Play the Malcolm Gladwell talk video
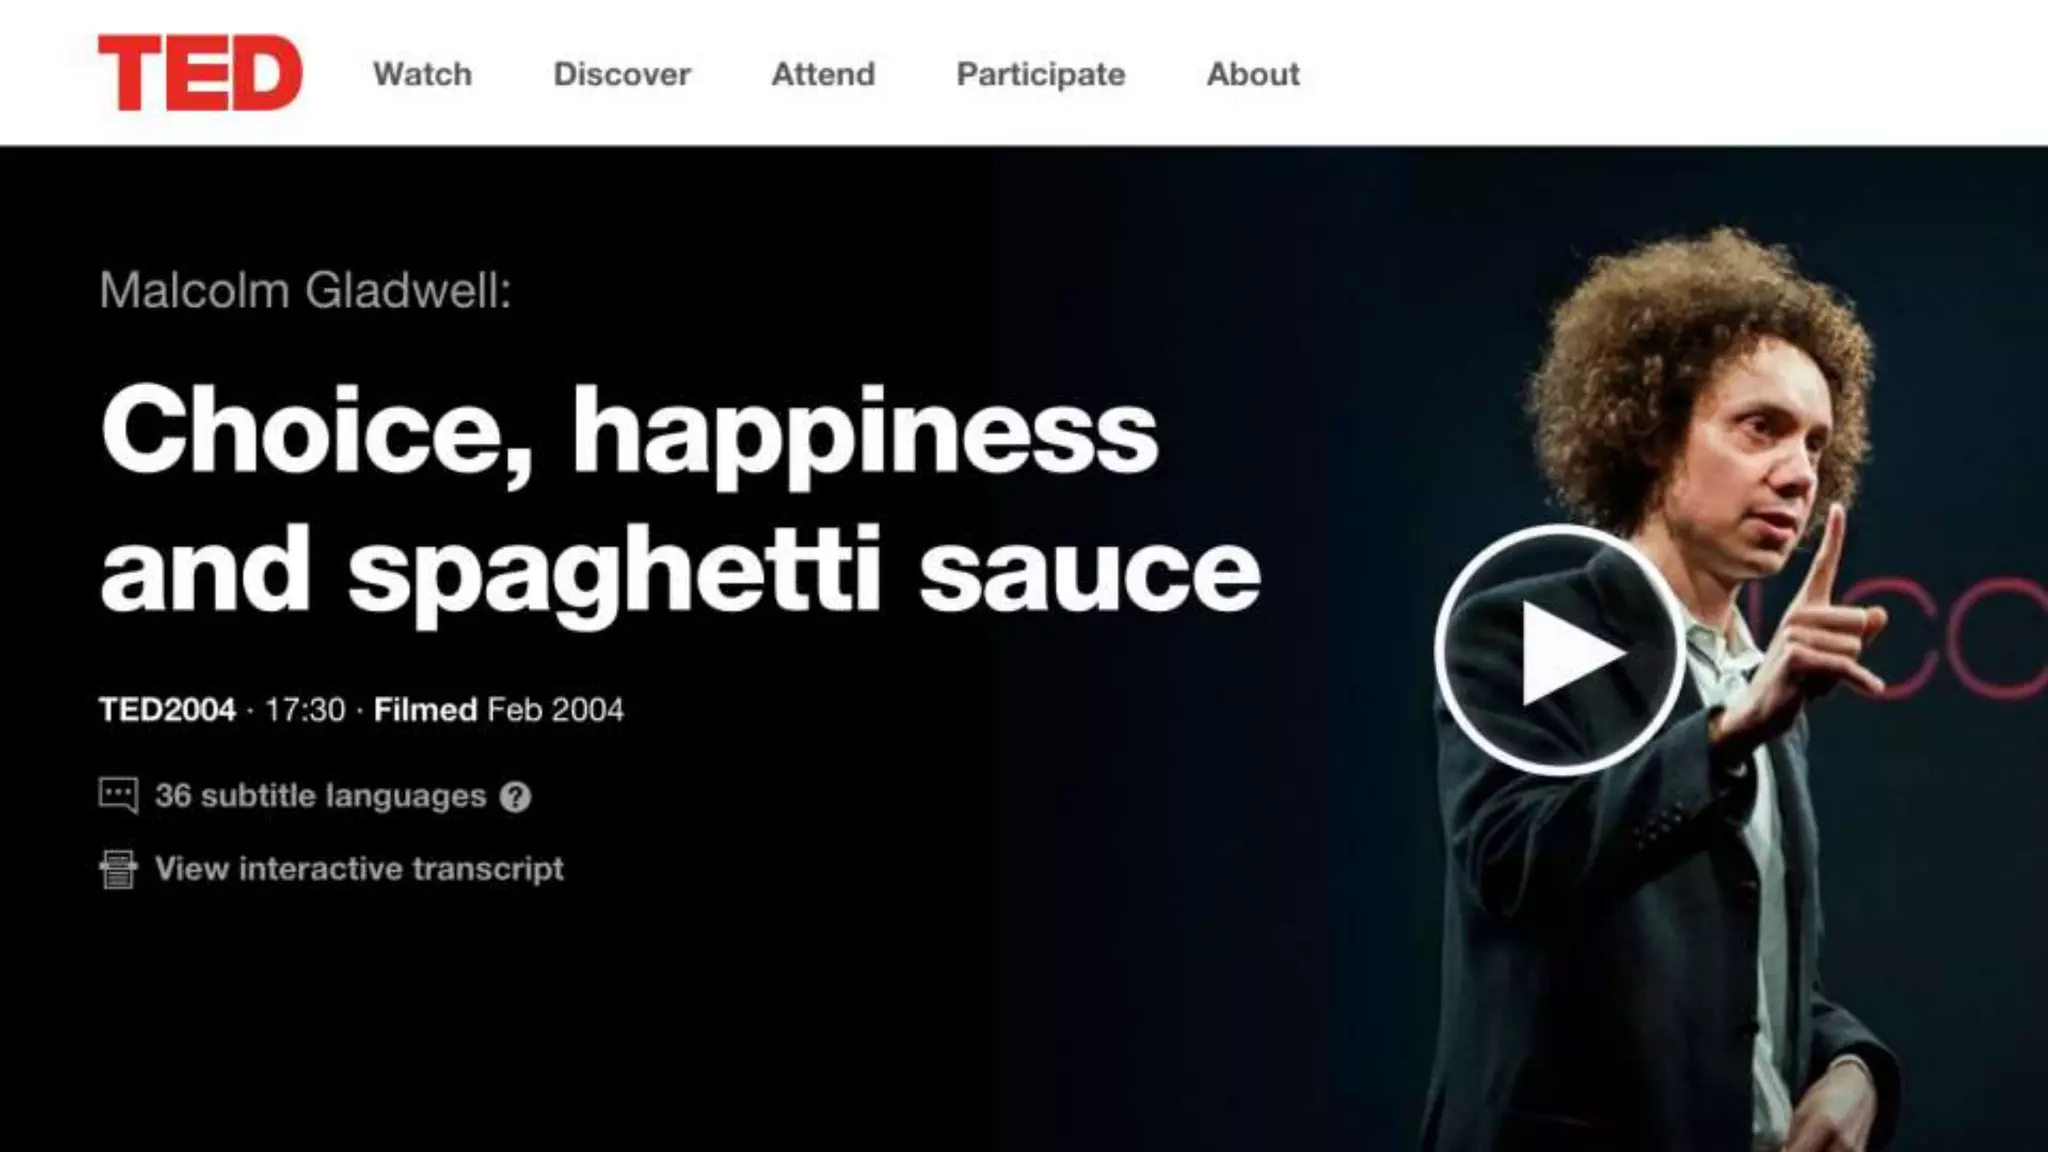 tap(1559, 651)
